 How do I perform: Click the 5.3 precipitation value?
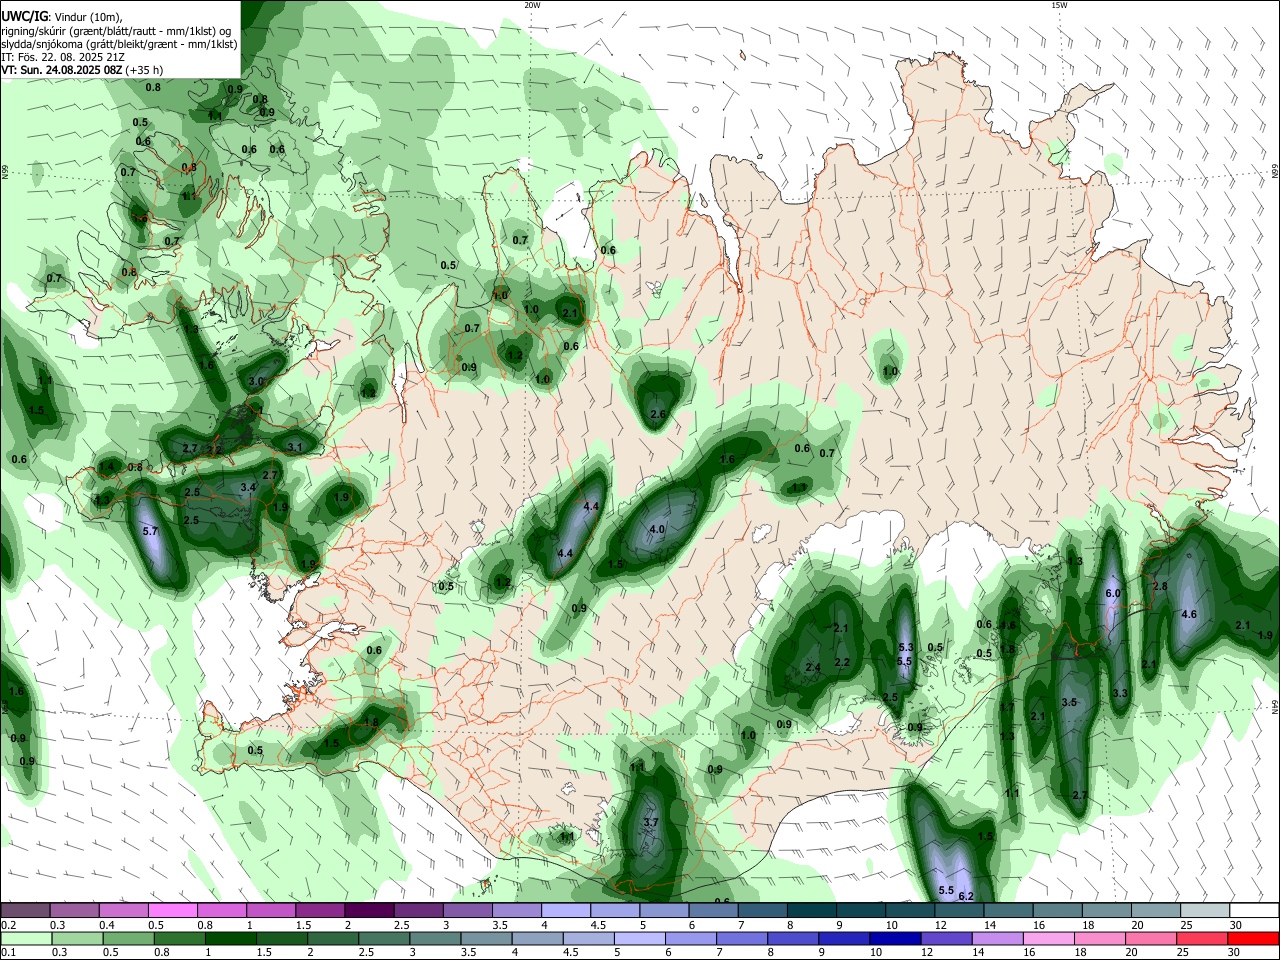pyautogui.click(x=907, y=647)
